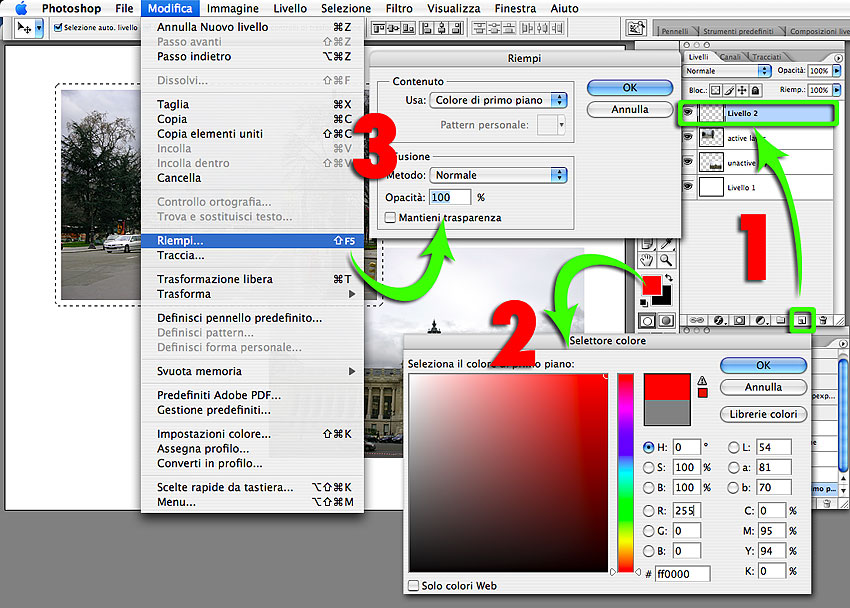Enable Mantieni trasparenza checkbox
The width and height of the screenshot is (850, 608).
390,217
